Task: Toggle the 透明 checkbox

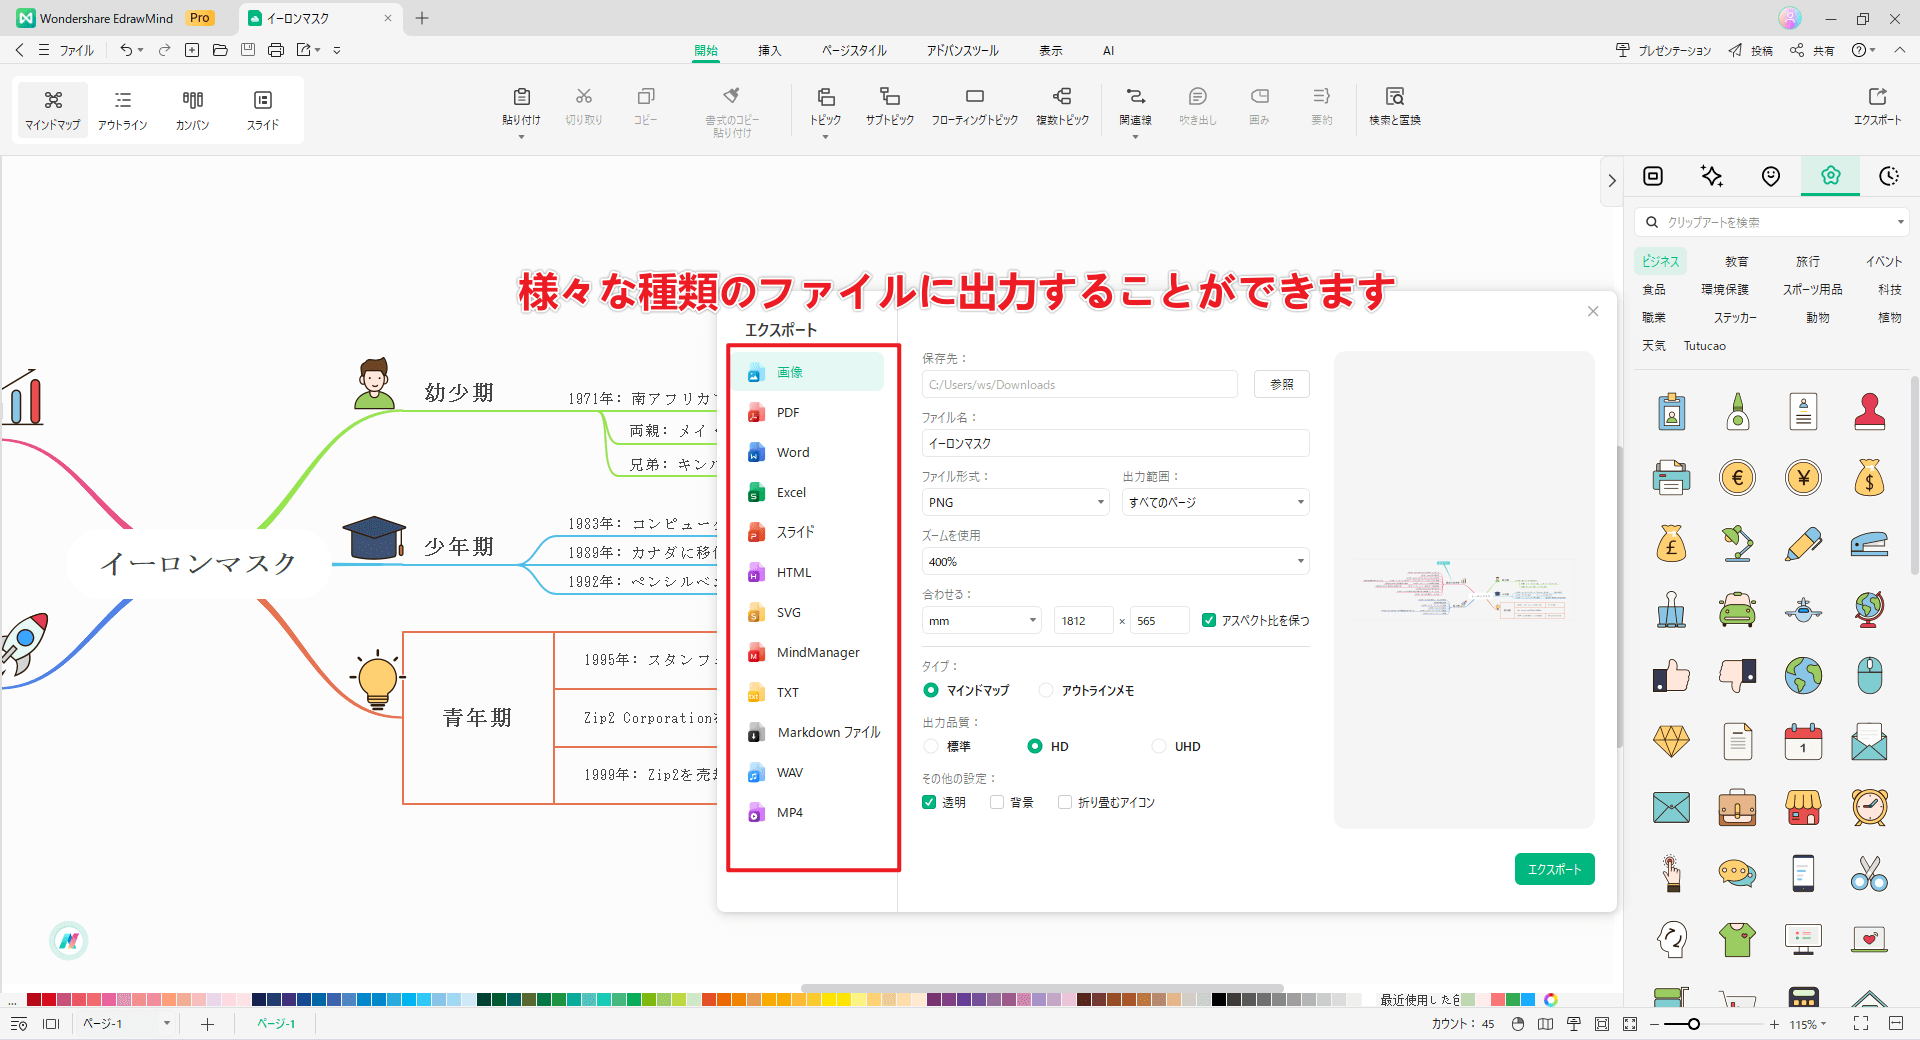Action: coord(929,802)
